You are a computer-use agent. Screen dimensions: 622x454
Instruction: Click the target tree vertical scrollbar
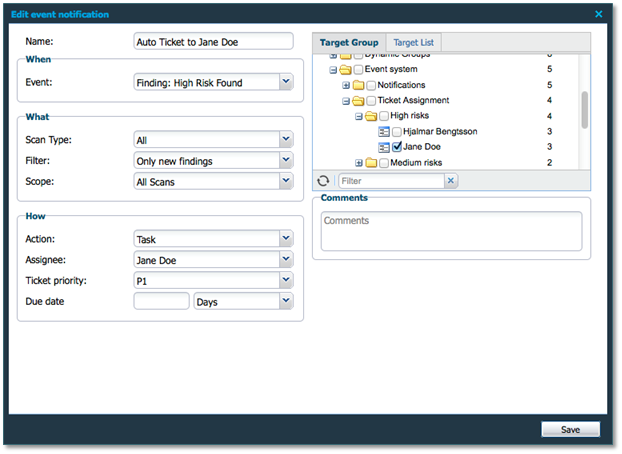584,108
